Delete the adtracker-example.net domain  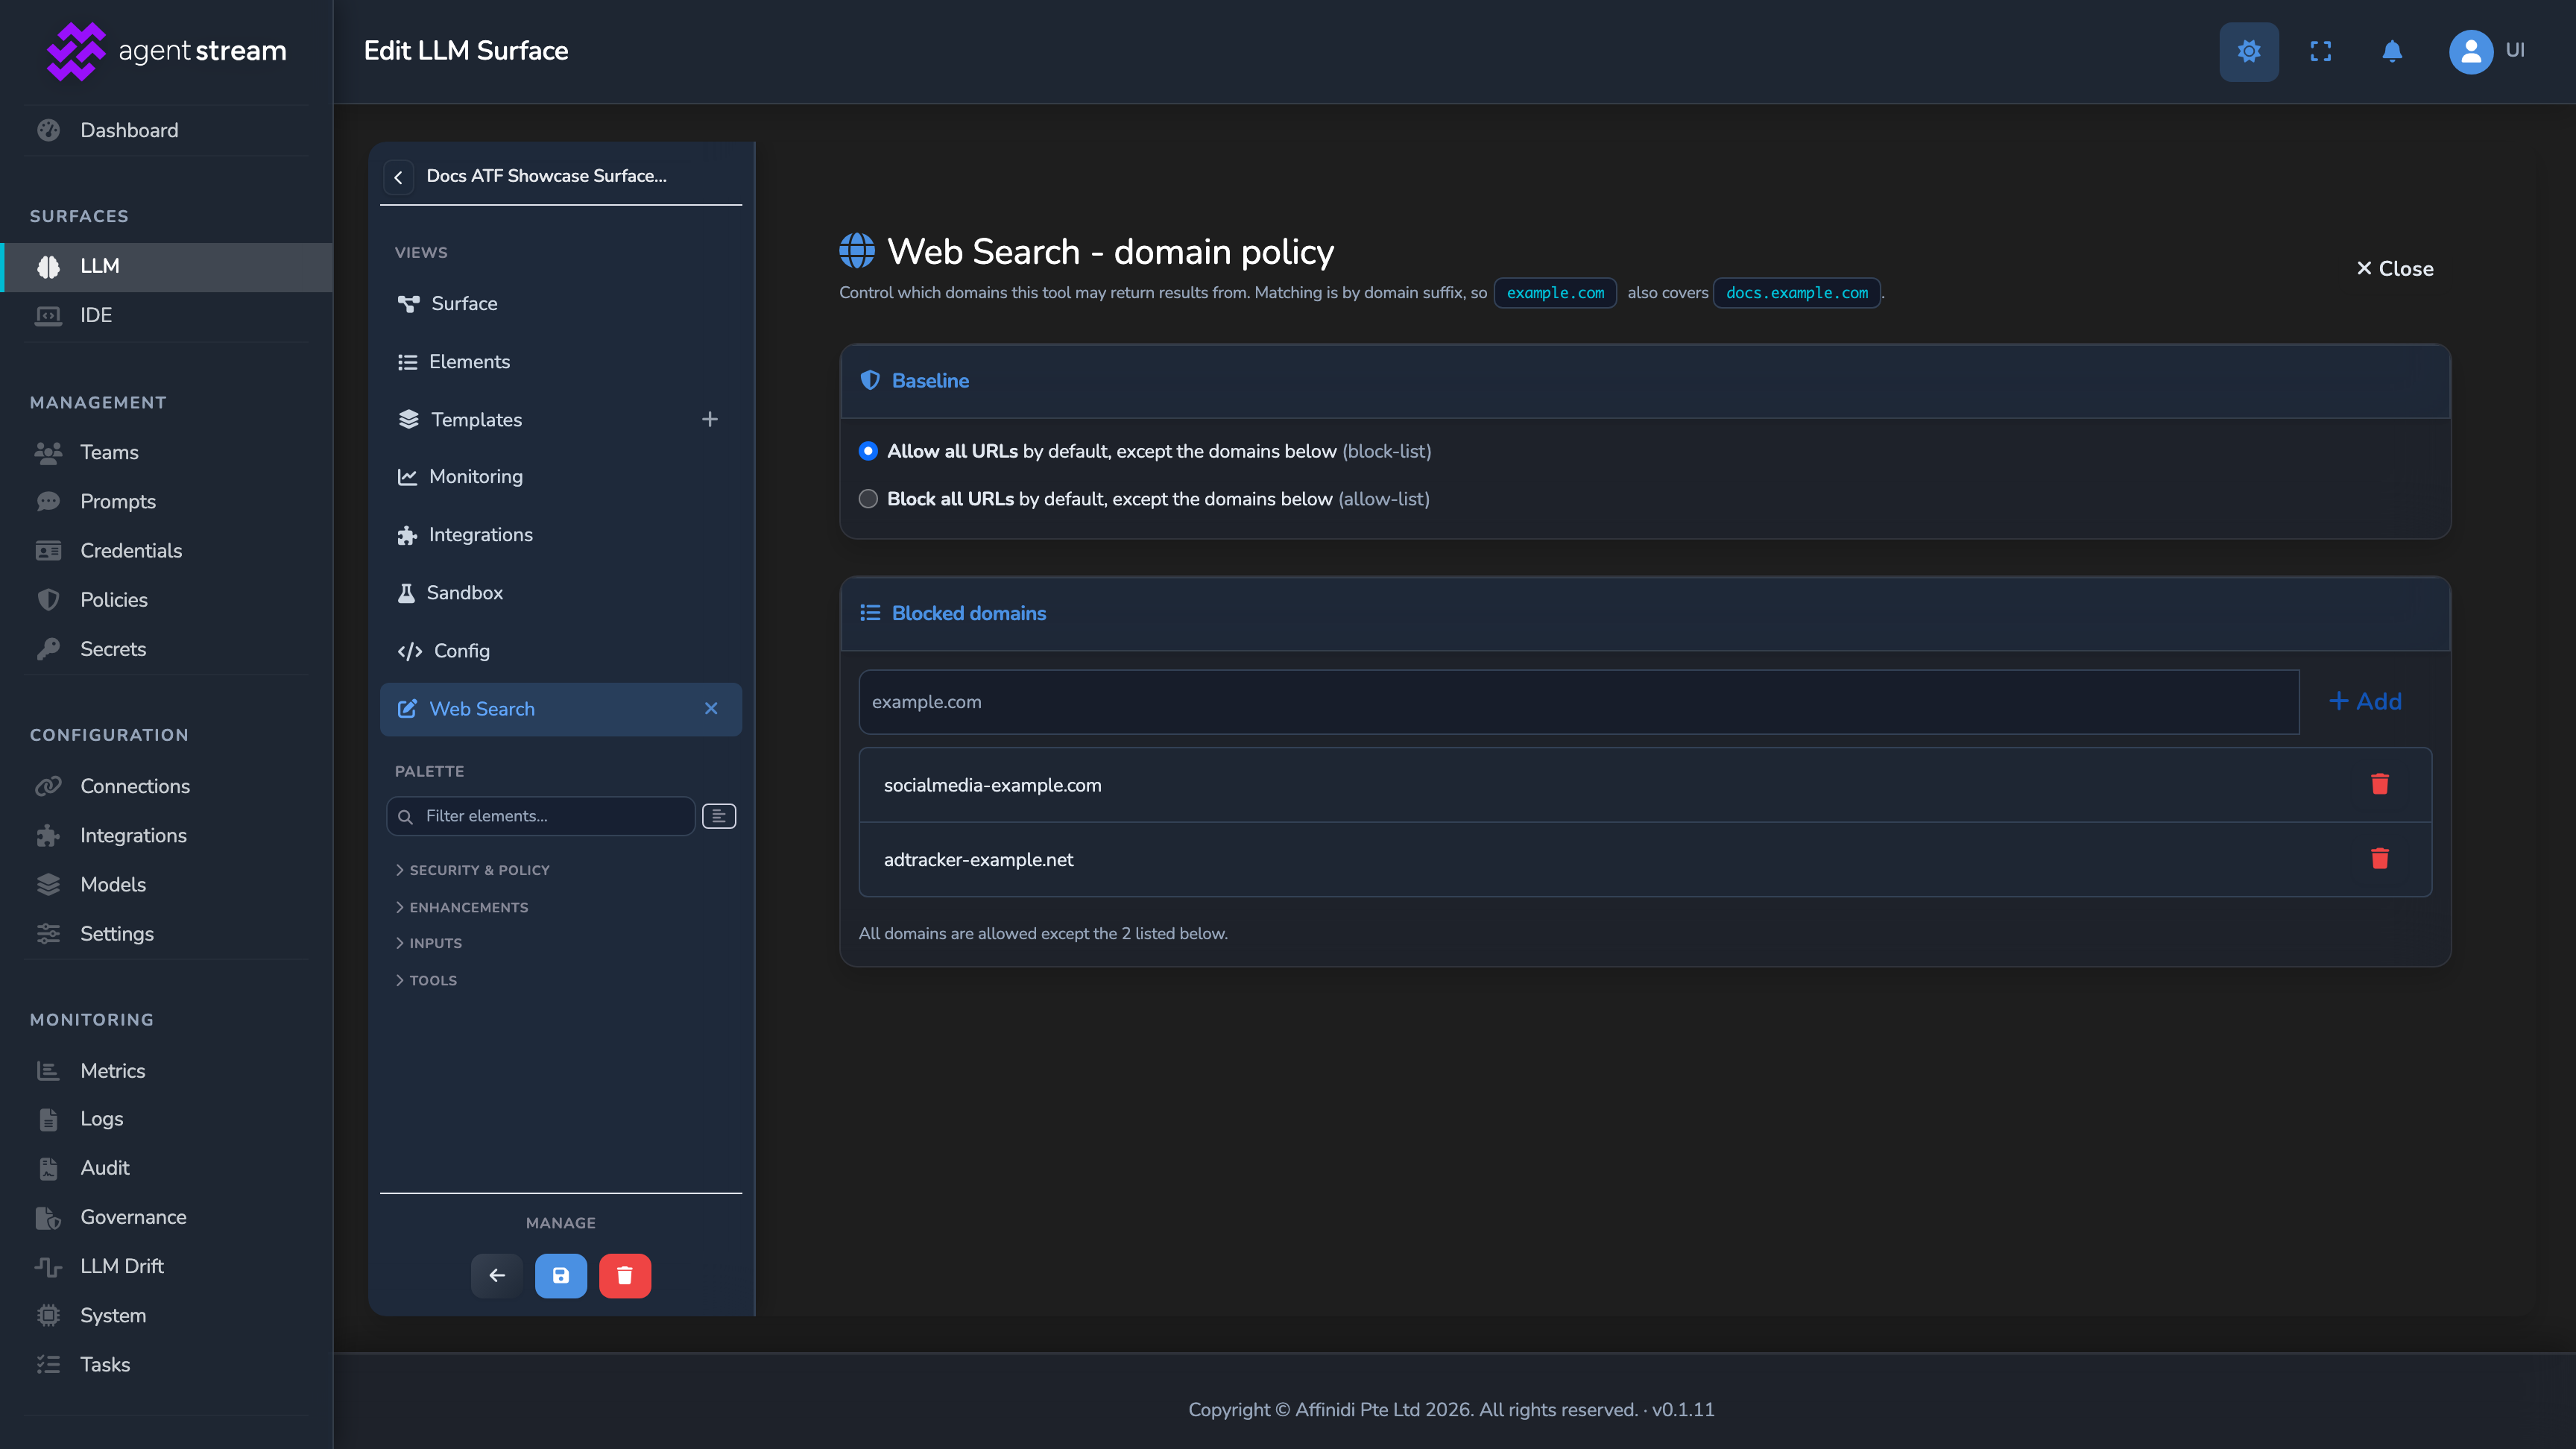(2380, 859)
